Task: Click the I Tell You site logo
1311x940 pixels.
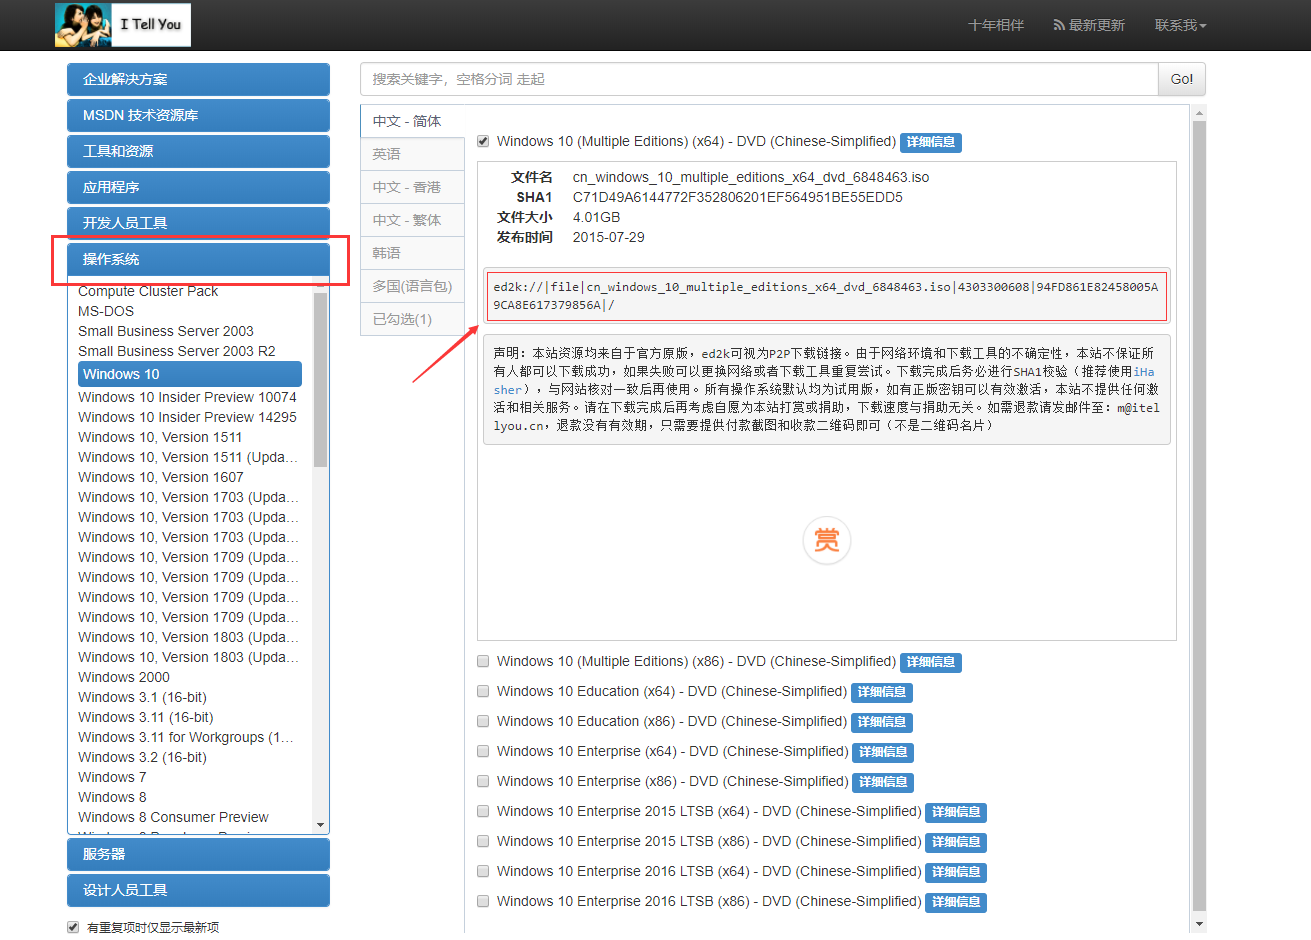Action: (123, 25)
